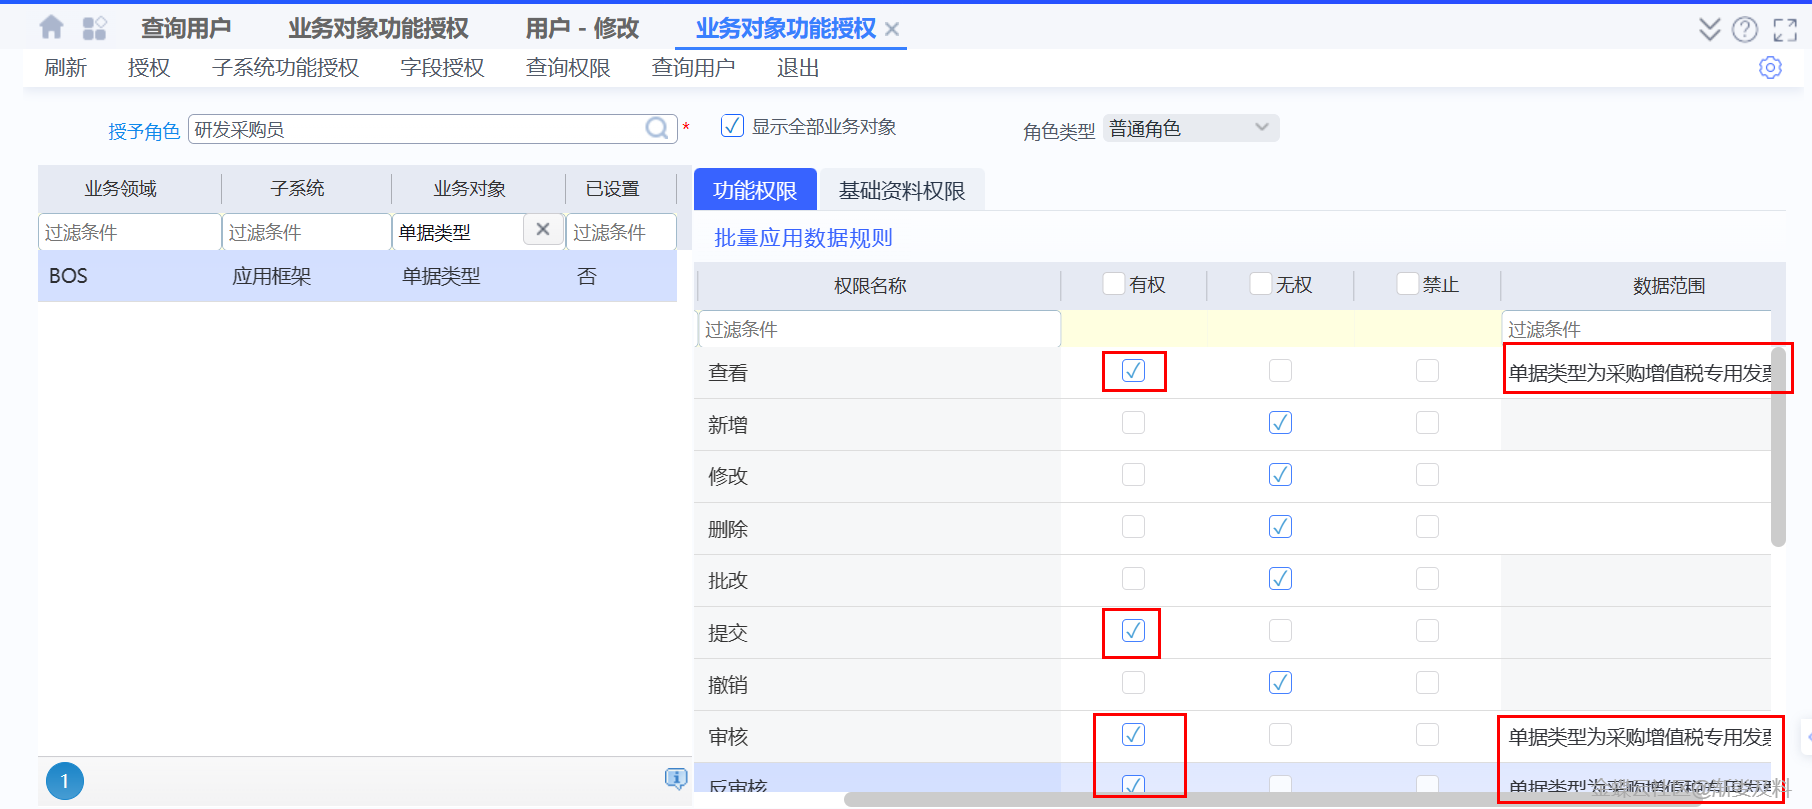Screen dimensions: 1812x809
Task: Click 退出 in toolbar
Action: pos(798,68)
